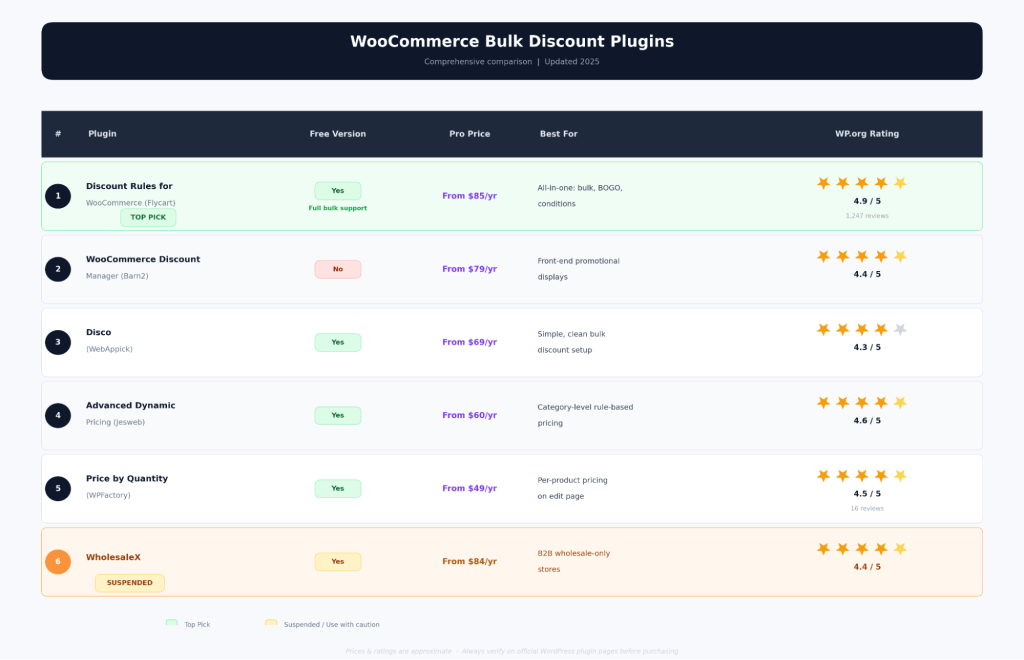Screen dimensions: 1024x660
Task: Click rank badge 2 for WooCommerce Discount Manager
Action: pyautogui.click(x=58, y=269)
